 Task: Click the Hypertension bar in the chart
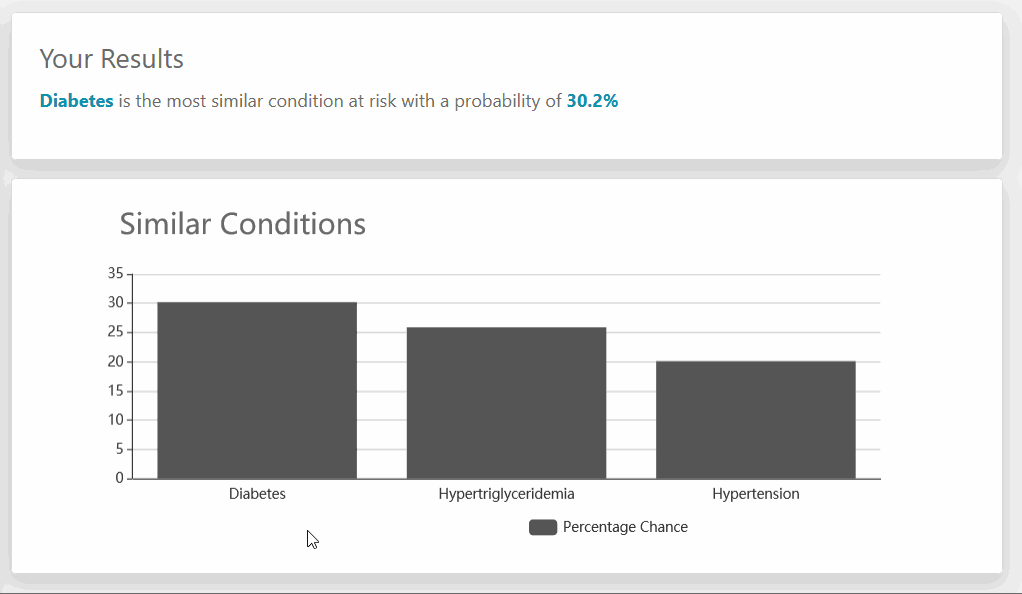pyautogui.click(x=755, y=420)
